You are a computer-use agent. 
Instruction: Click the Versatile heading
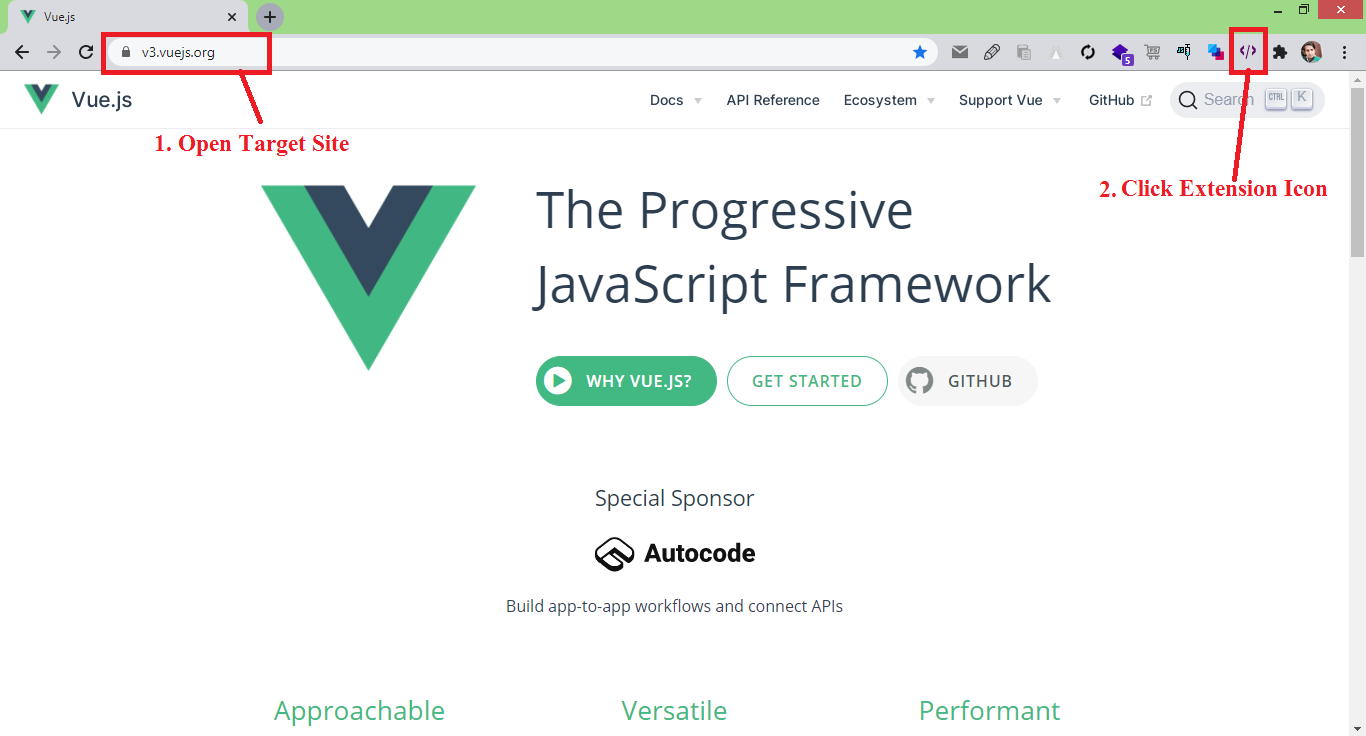(674, 711)
